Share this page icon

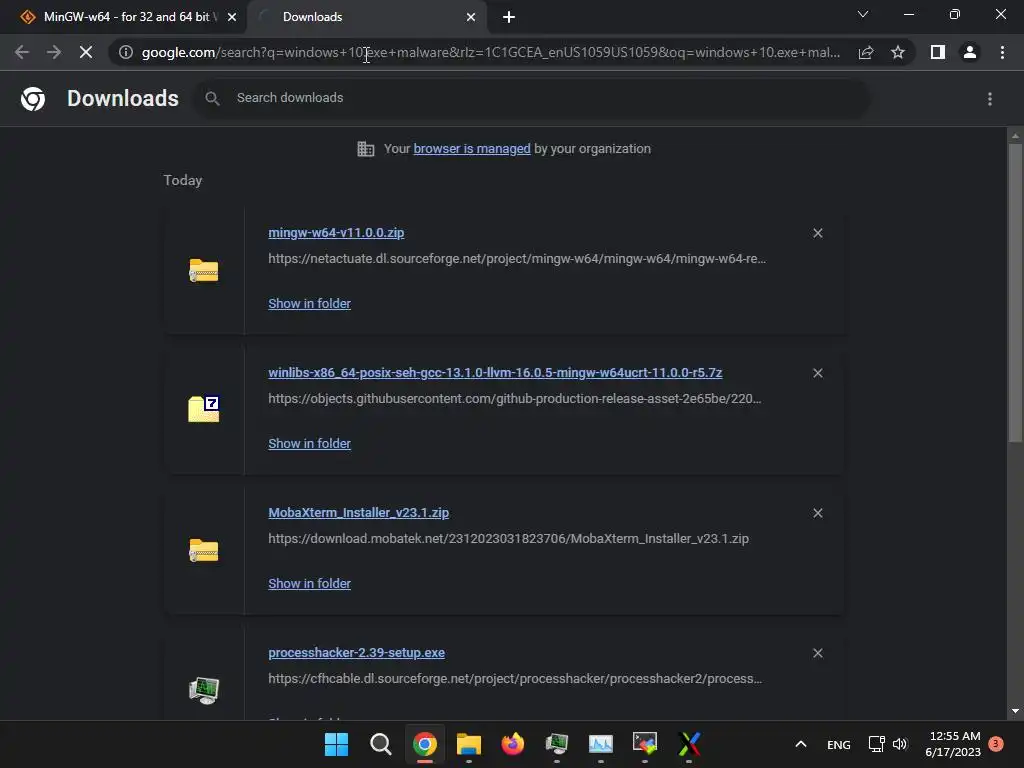(x=866, y=52)
